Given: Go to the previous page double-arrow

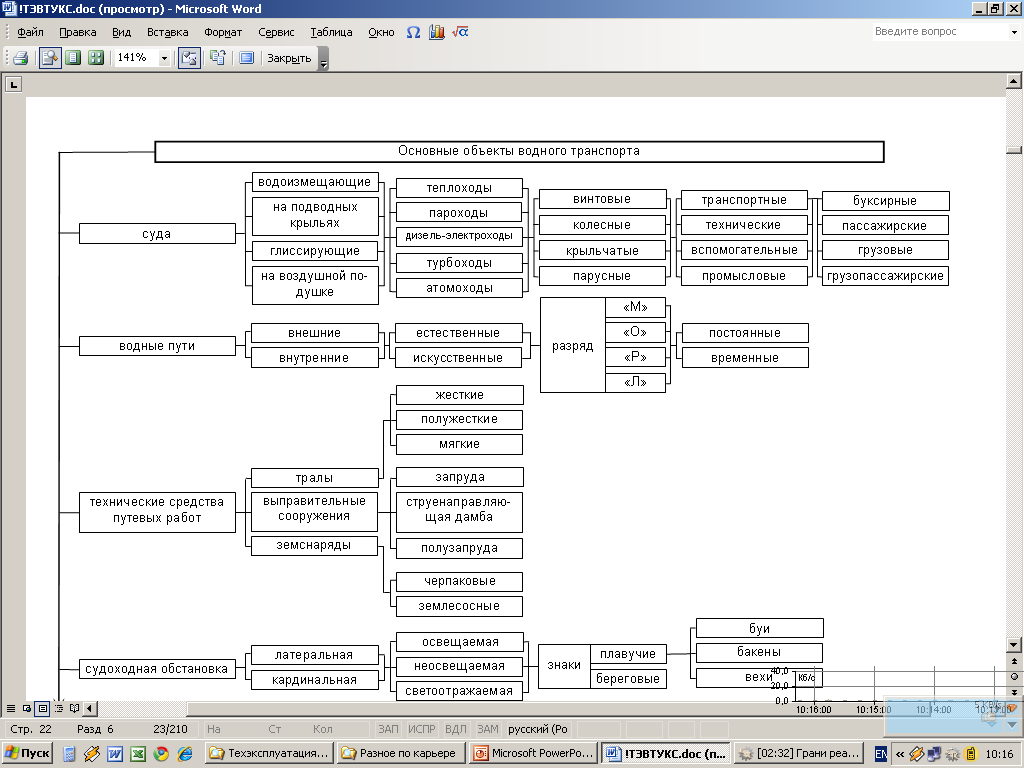Looking at the screenshot, I should coord(1014,662).
